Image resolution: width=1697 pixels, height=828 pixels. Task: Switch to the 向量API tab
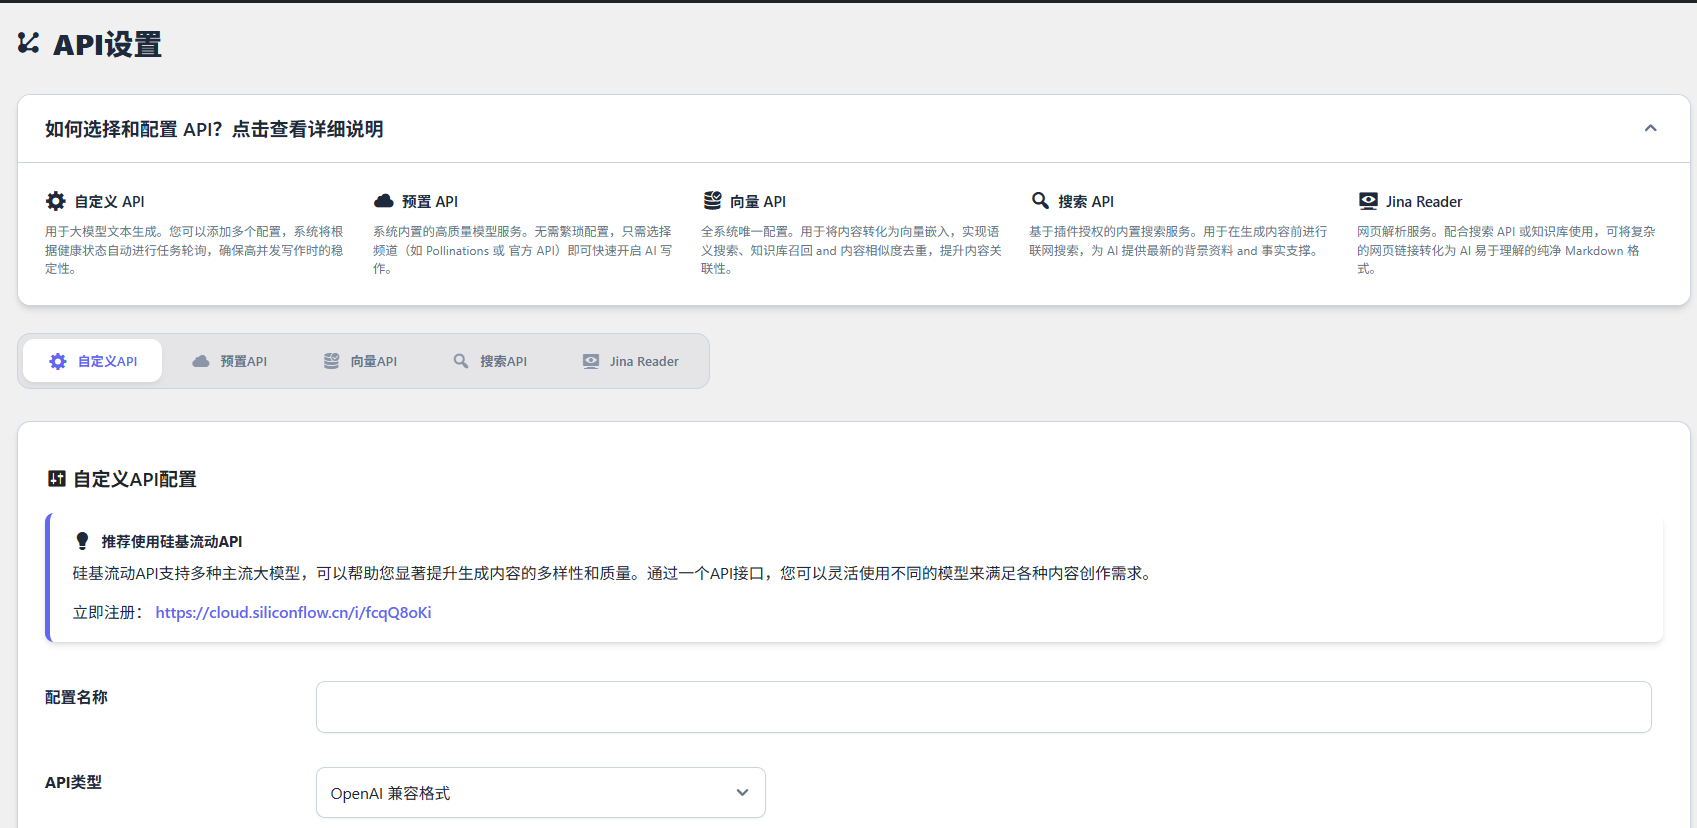pos(360,361)
